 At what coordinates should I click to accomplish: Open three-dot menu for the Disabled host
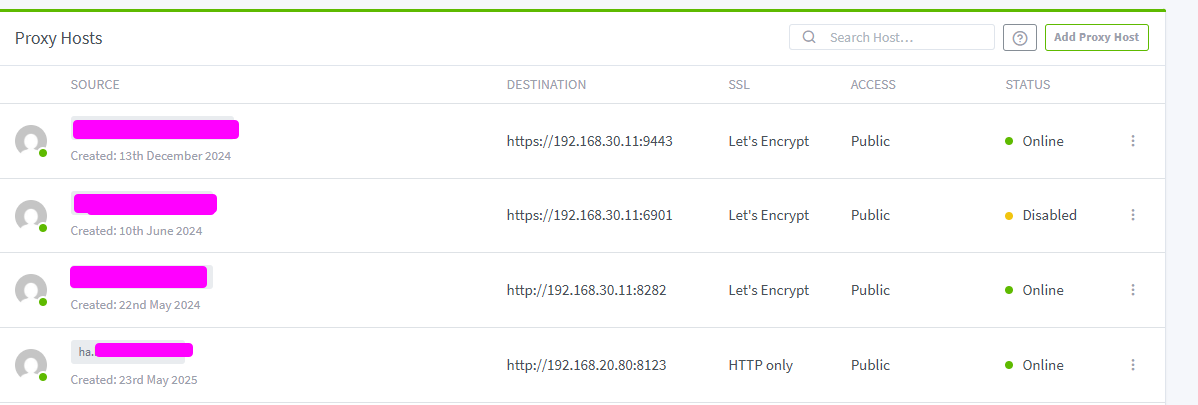point(1133,215)
